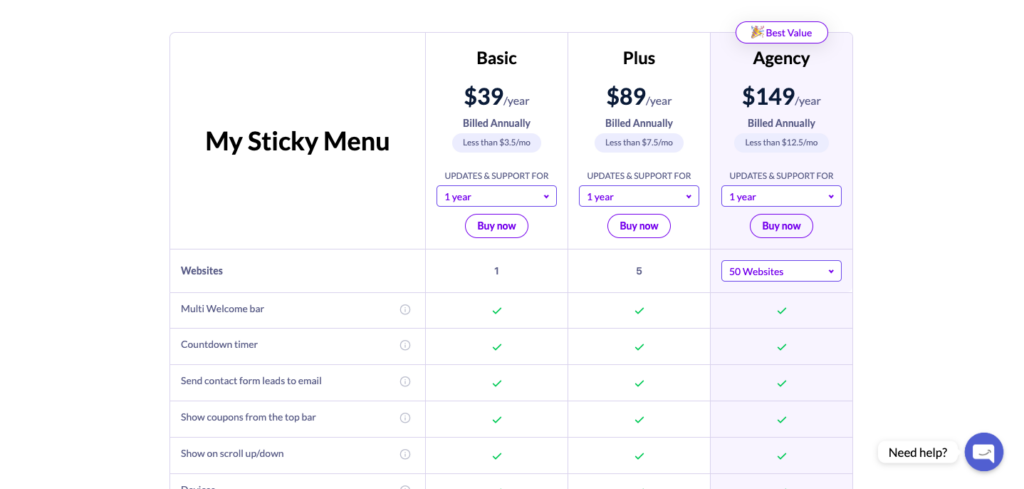Click info icon for Show coupons from top bar
Image resolution: width=1024 pixels, height=489 pixels.
point(405,418)
